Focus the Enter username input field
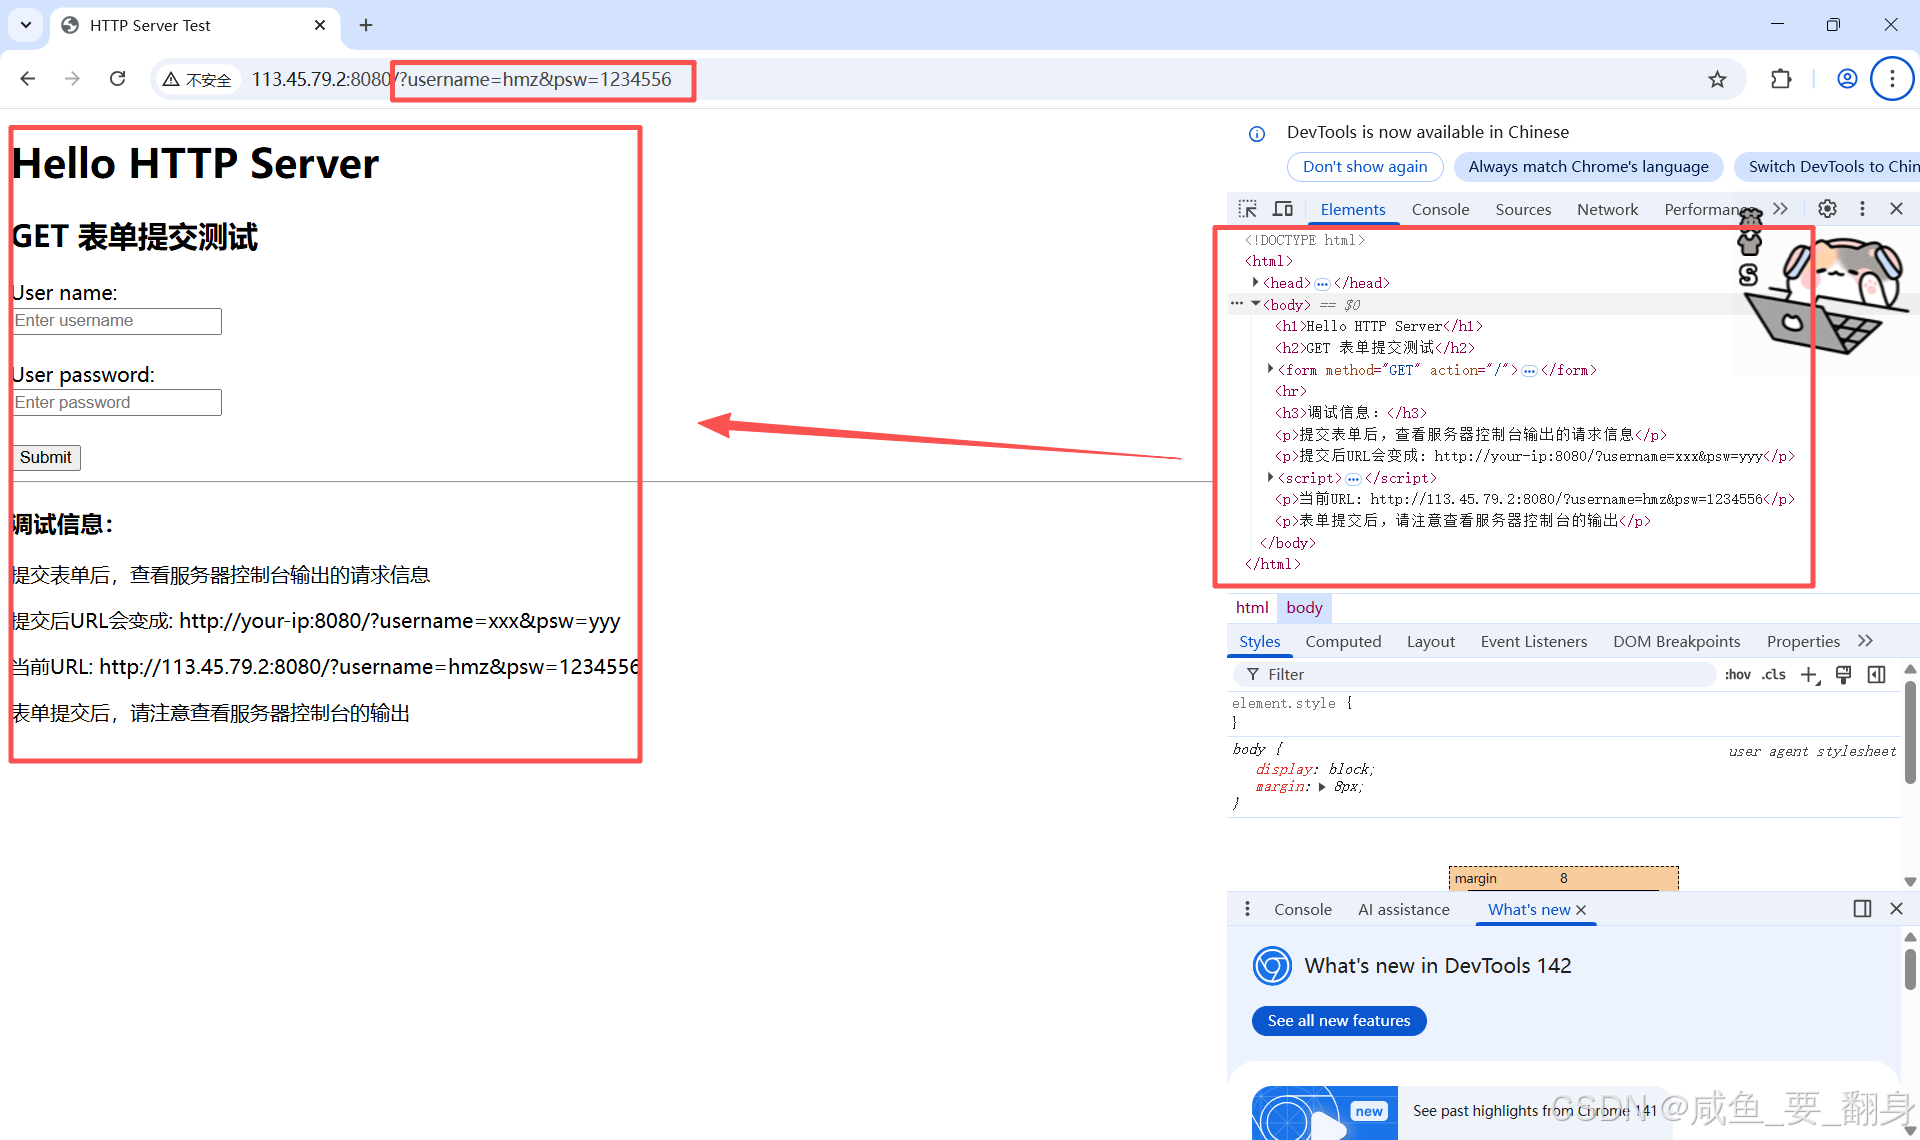1920x1140 pixels. coord(117,321)
